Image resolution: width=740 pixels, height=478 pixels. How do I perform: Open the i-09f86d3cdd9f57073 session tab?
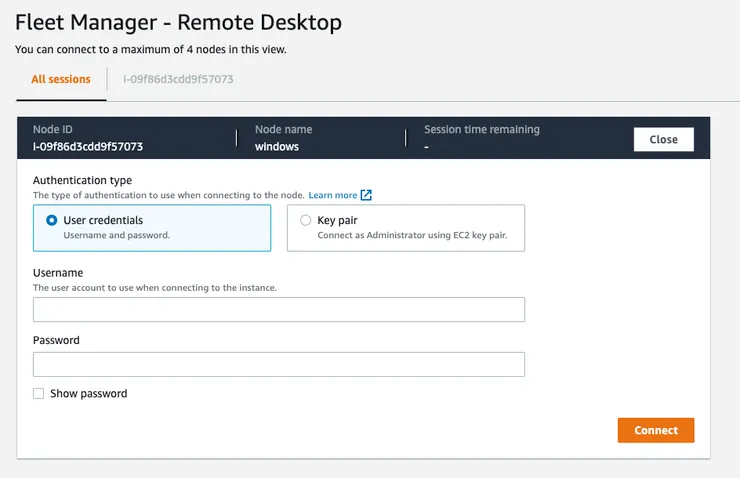178,79
